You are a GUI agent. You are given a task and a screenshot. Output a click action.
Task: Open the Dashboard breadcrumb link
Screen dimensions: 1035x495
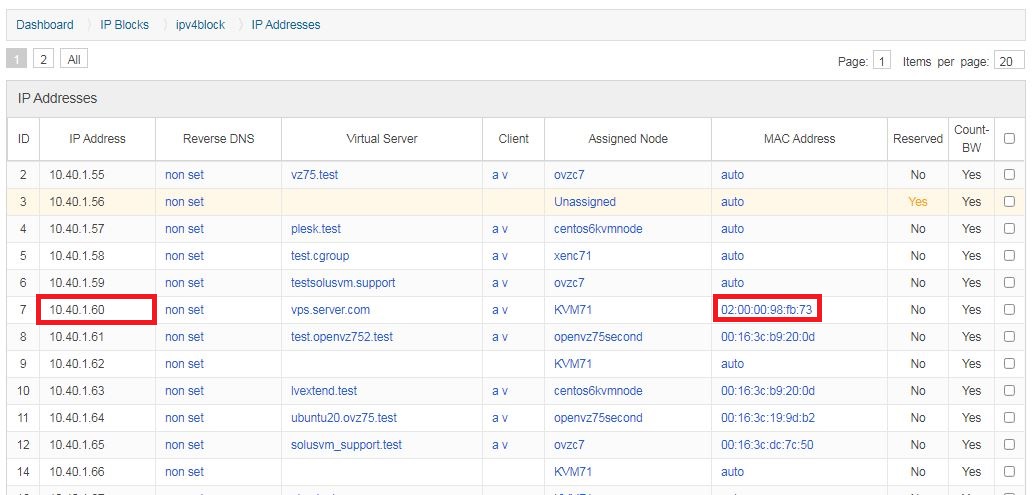[x=45, y=25]
